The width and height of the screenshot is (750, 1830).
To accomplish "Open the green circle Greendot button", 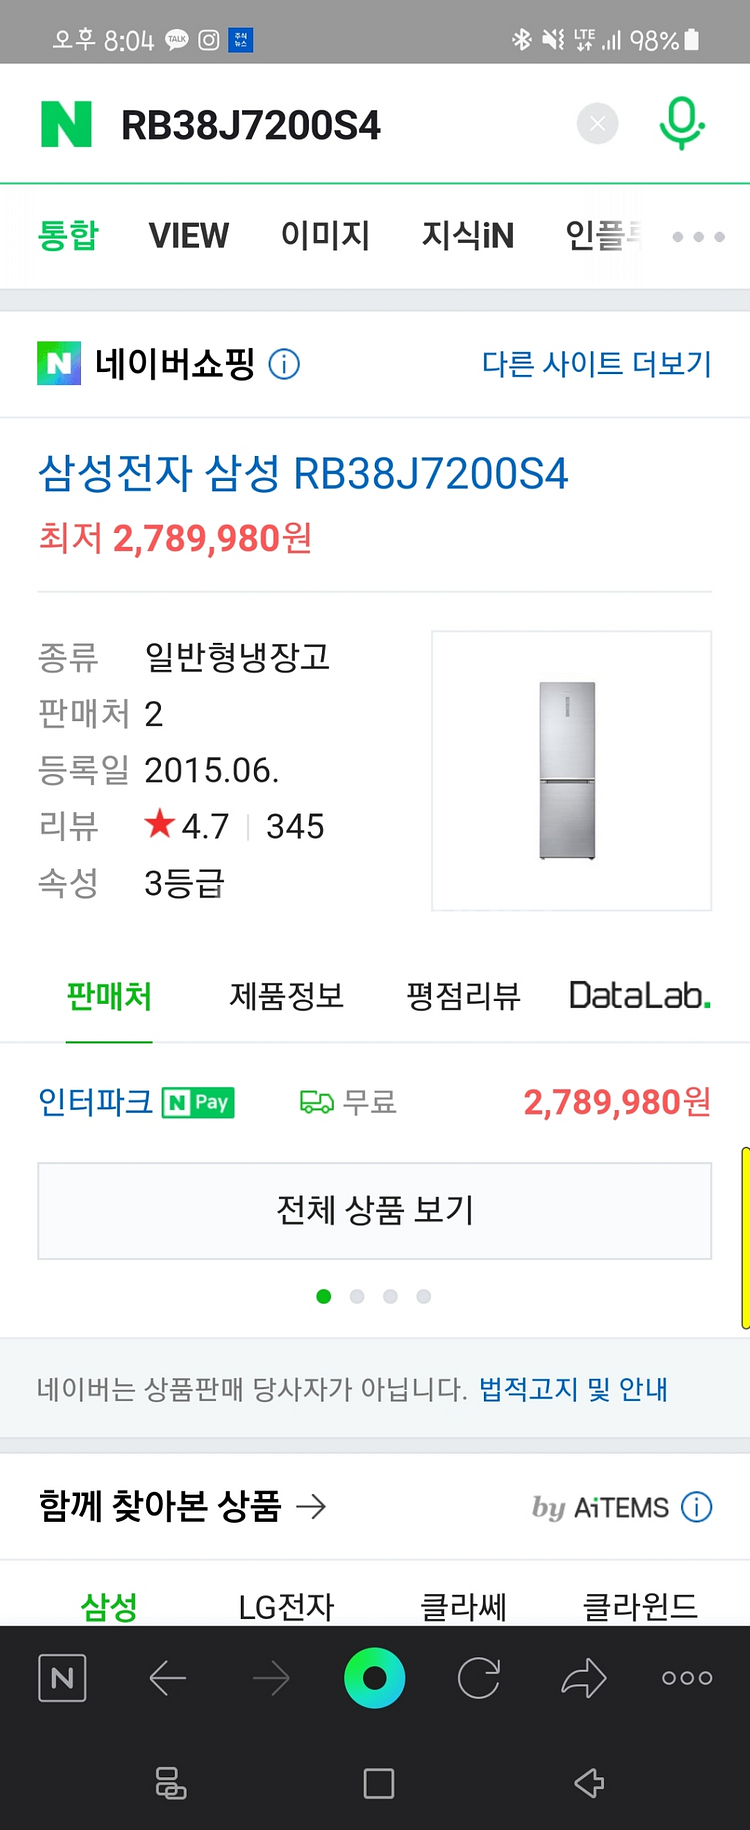I will click(375, 1677).
